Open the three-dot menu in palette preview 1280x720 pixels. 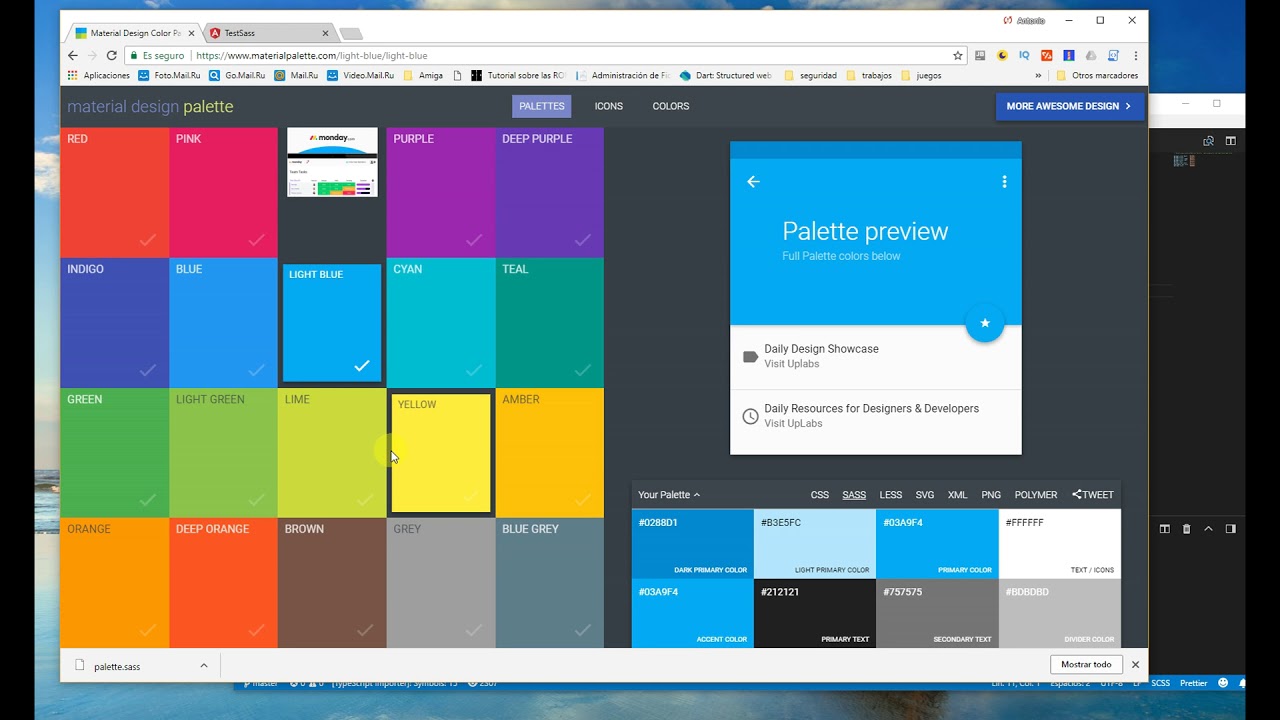pyautogui.click(x=1004, y=181)
